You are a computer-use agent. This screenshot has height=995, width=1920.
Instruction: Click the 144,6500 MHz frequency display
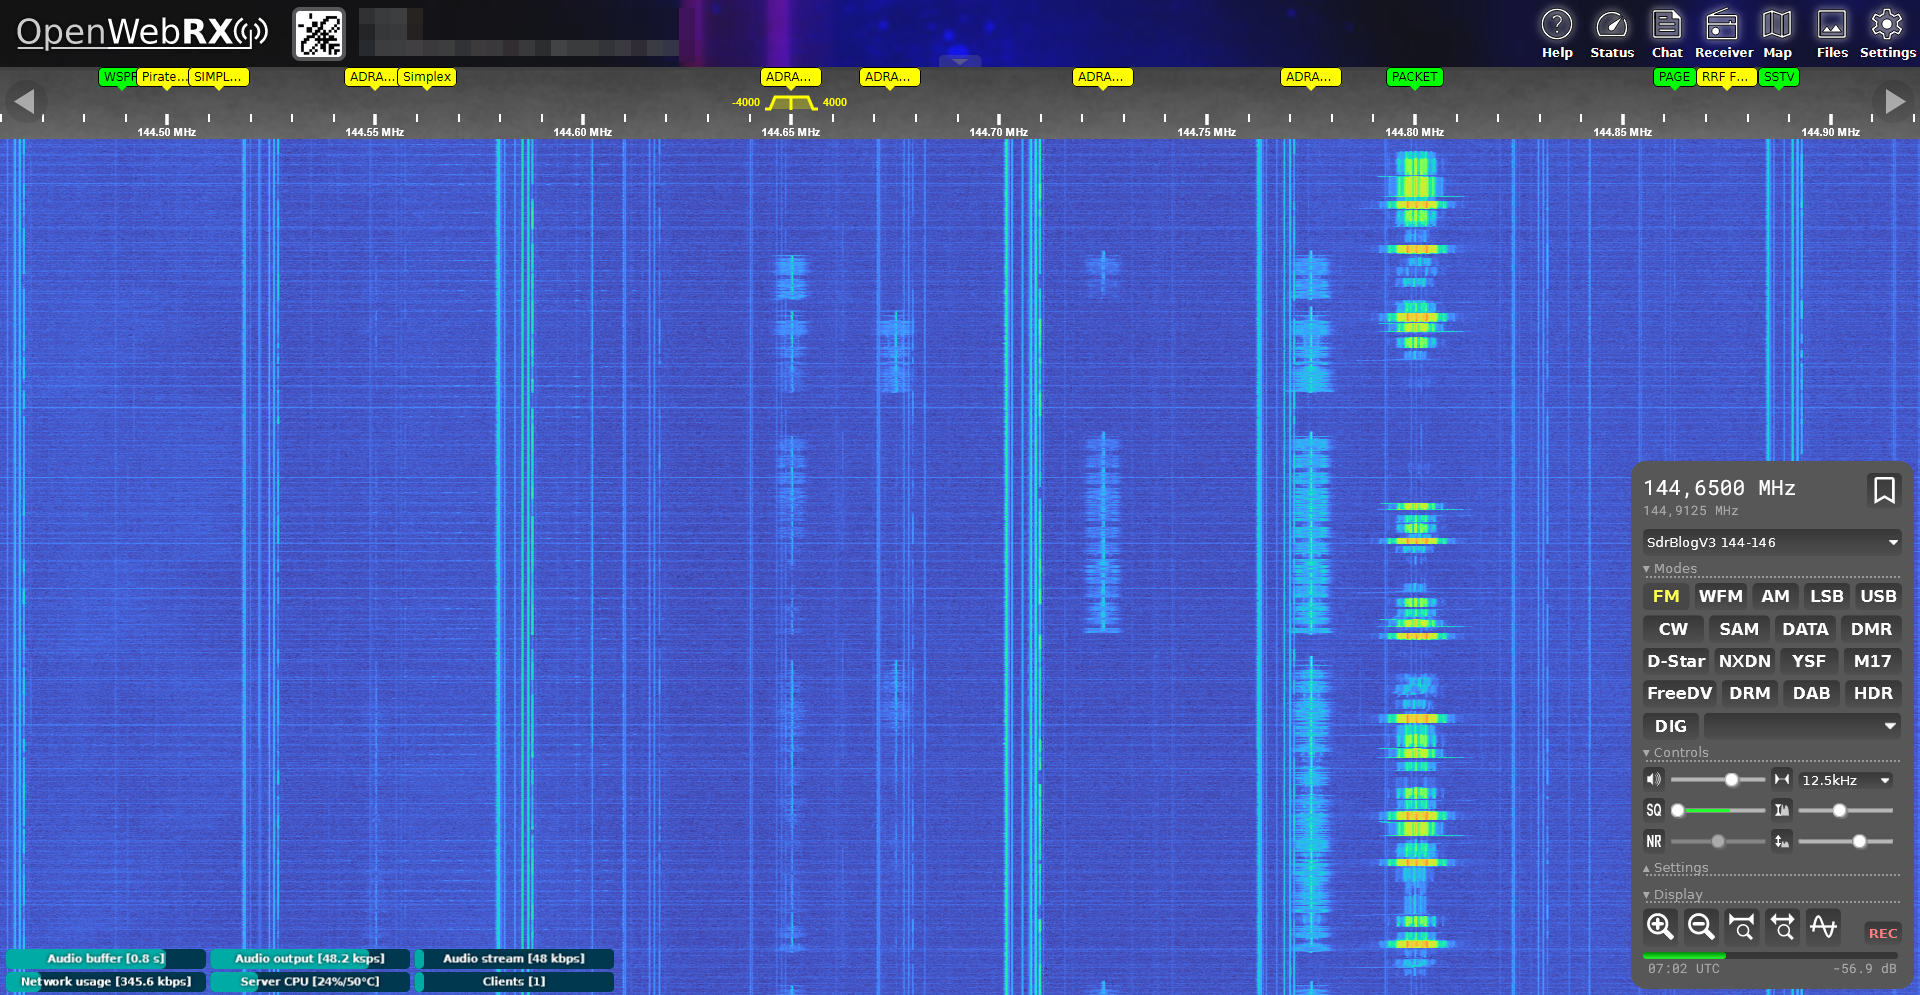tap(1719, 488)
